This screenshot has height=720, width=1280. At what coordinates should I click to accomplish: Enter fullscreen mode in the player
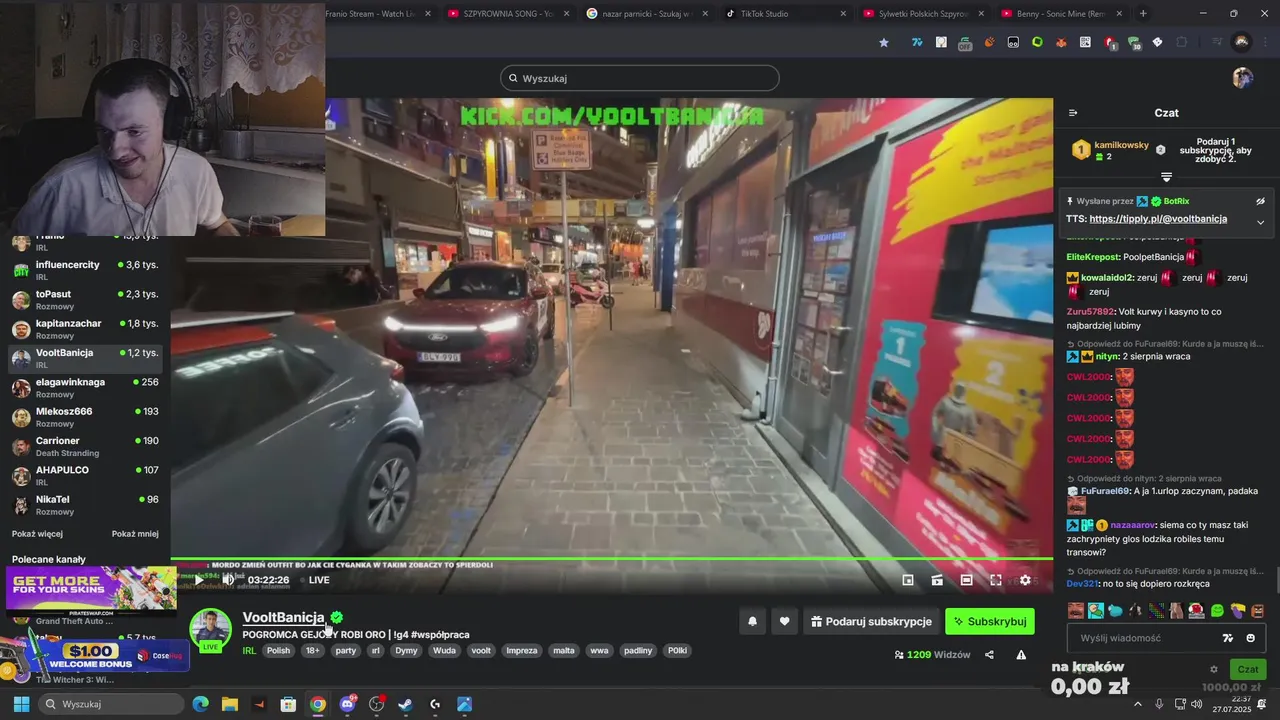click(x=996, y=580)
